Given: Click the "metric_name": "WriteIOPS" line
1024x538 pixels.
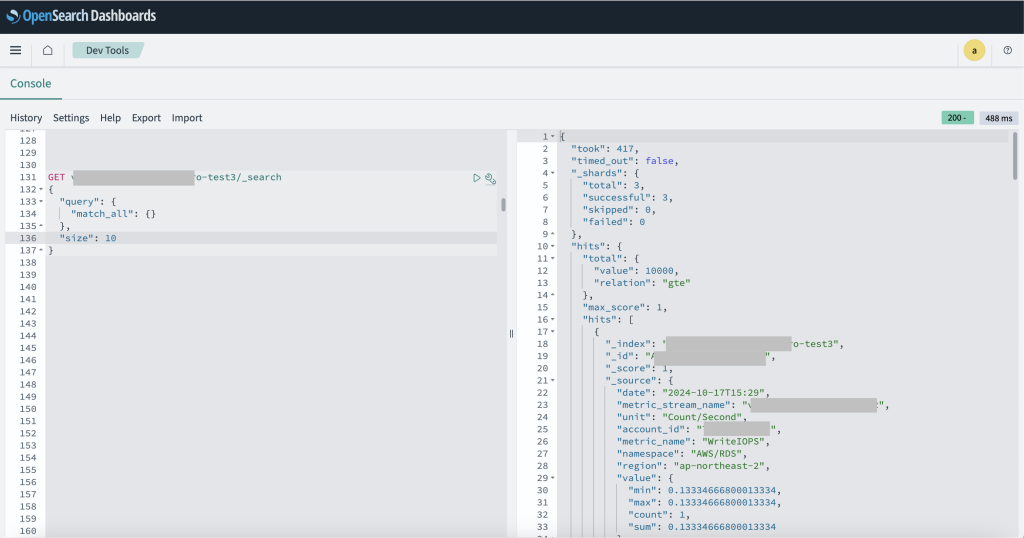Looking at the screenshot, I should pyautogui.click(x=694, y=442).
